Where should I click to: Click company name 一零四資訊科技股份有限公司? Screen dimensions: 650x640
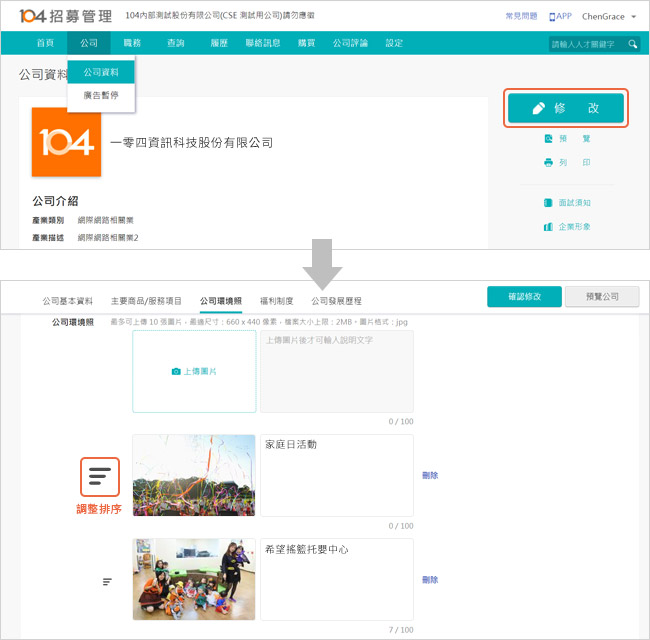pos(192,143)
